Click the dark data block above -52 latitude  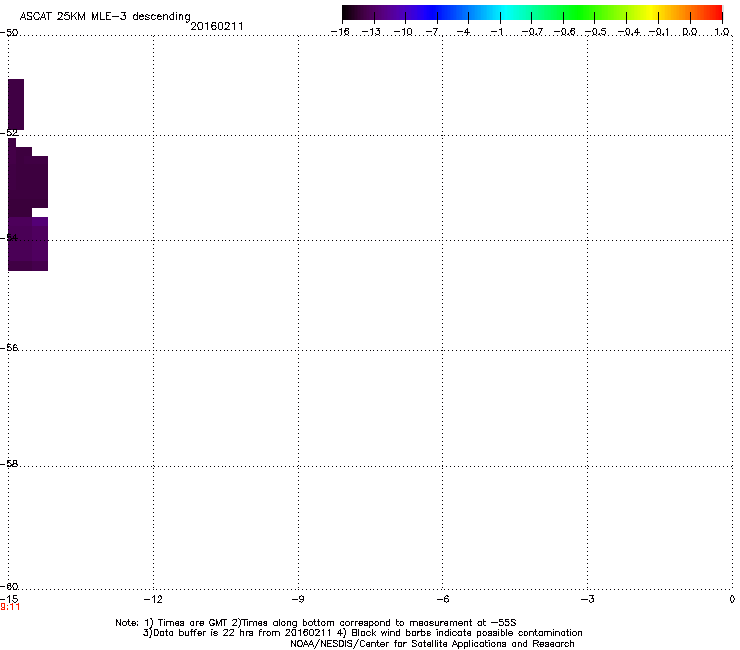click(16, 104)
